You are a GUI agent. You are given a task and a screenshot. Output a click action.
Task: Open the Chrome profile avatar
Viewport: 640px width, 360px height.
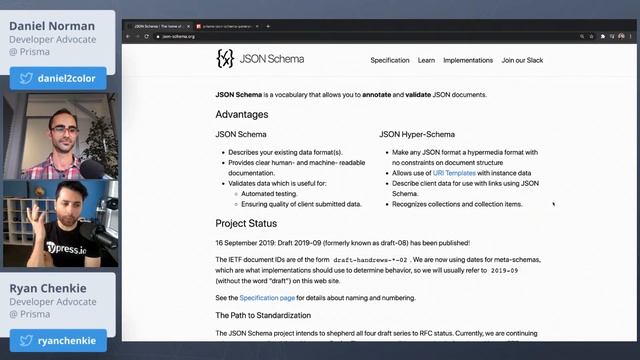point(621,36)
